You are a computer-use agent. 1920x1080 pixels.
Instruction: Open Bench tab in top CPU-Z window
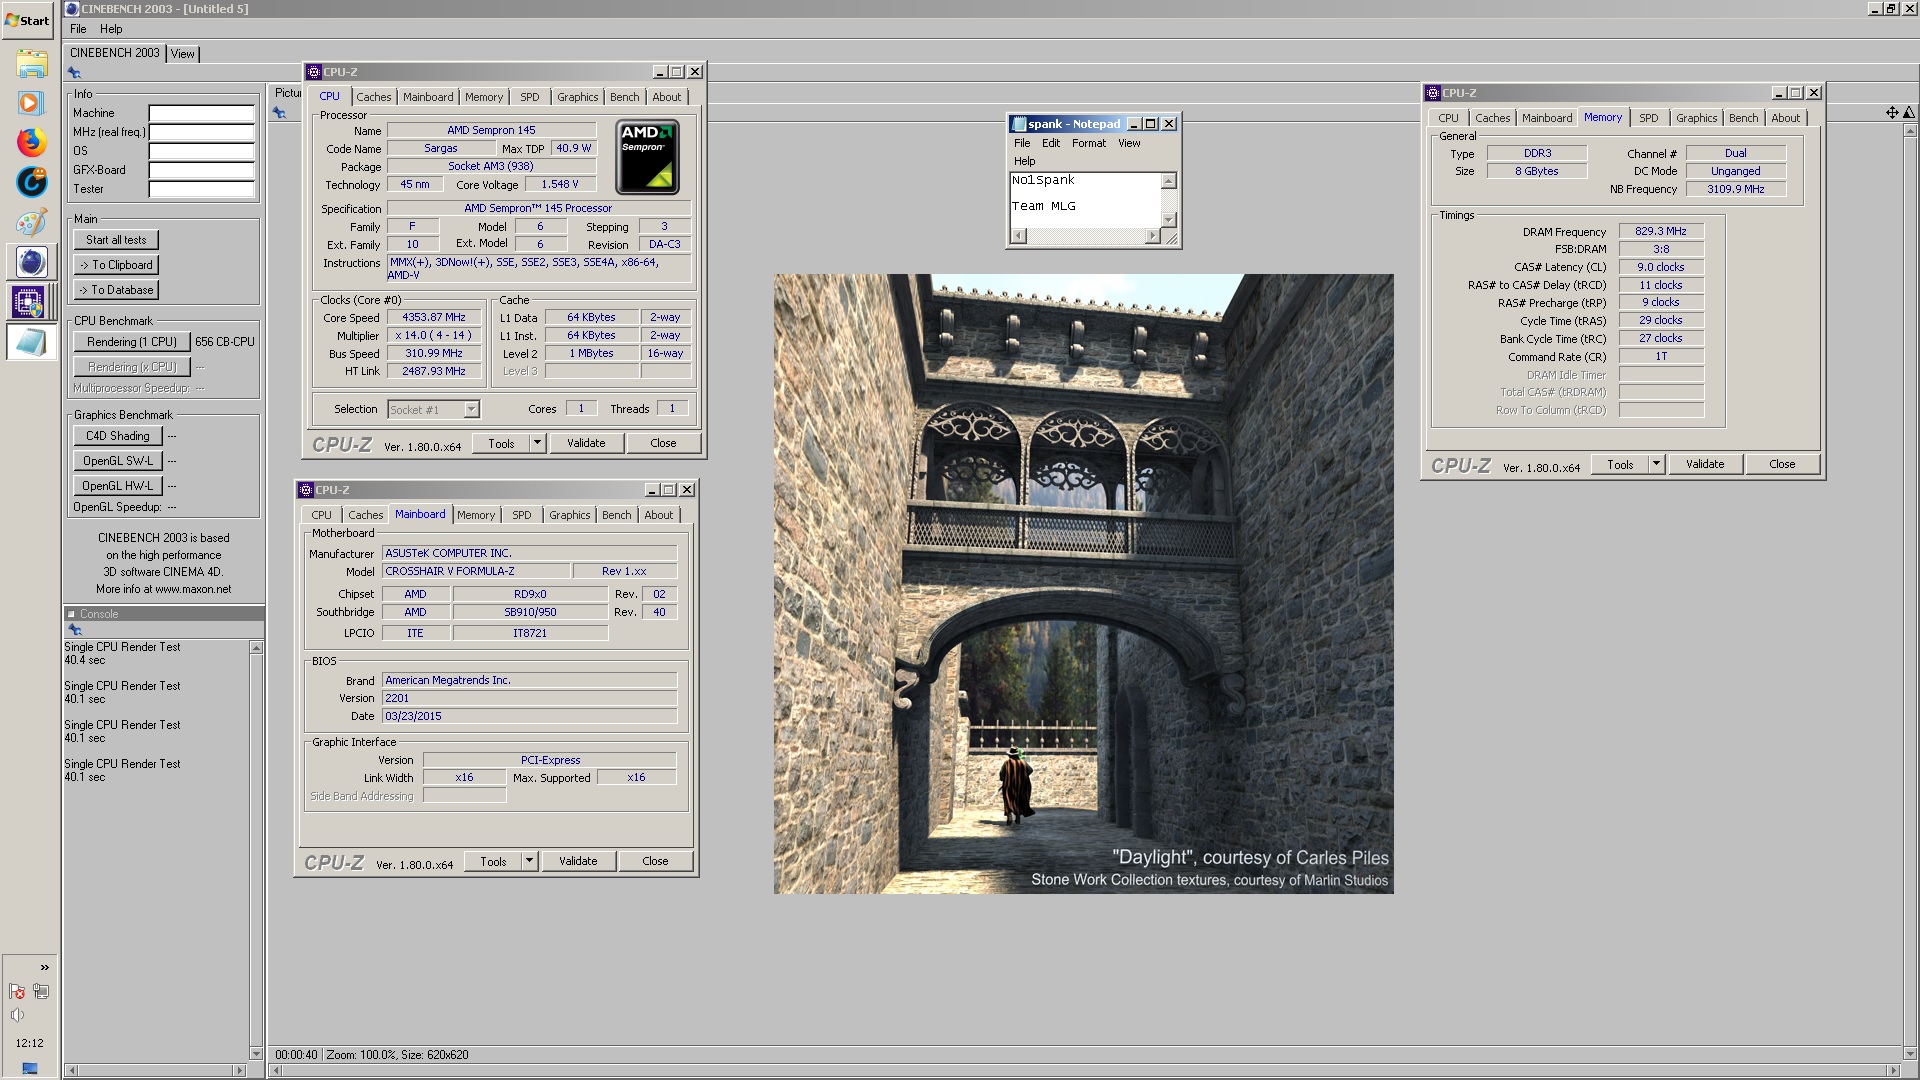[x=625, y=97]
